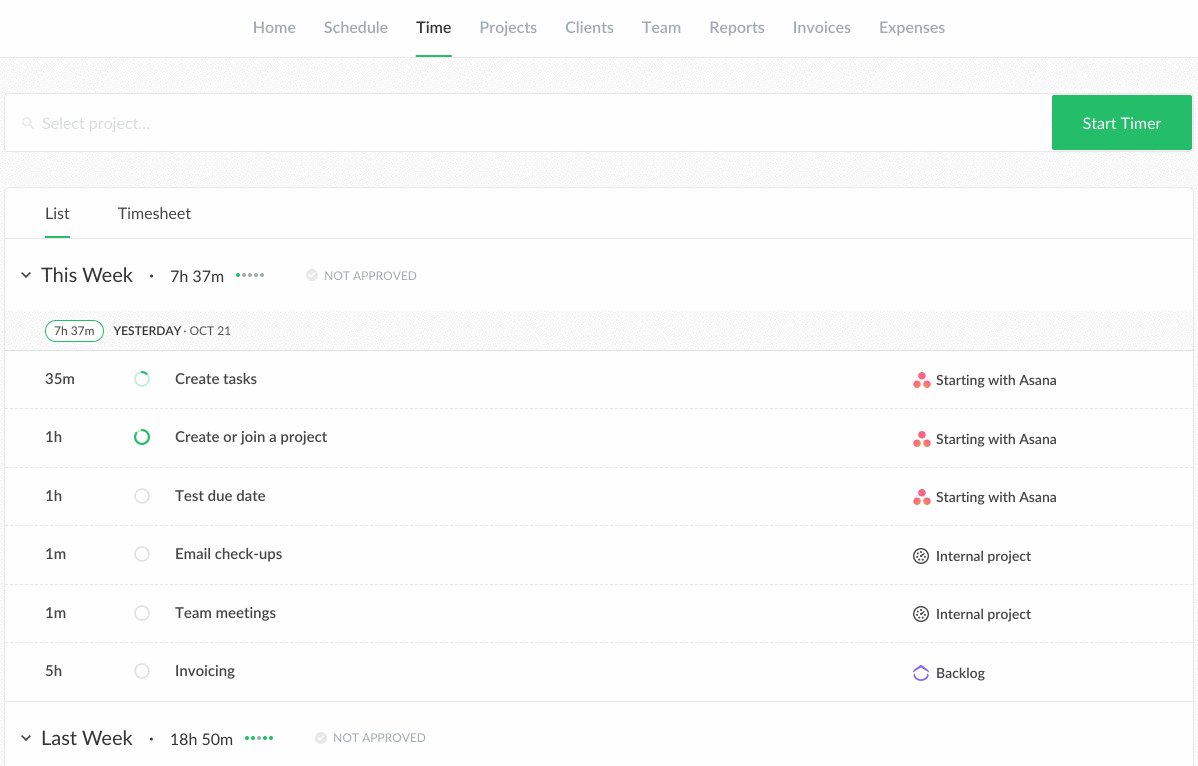Click the 35m duration of Create tasks
1198x766 pixels.
point(60,379)
